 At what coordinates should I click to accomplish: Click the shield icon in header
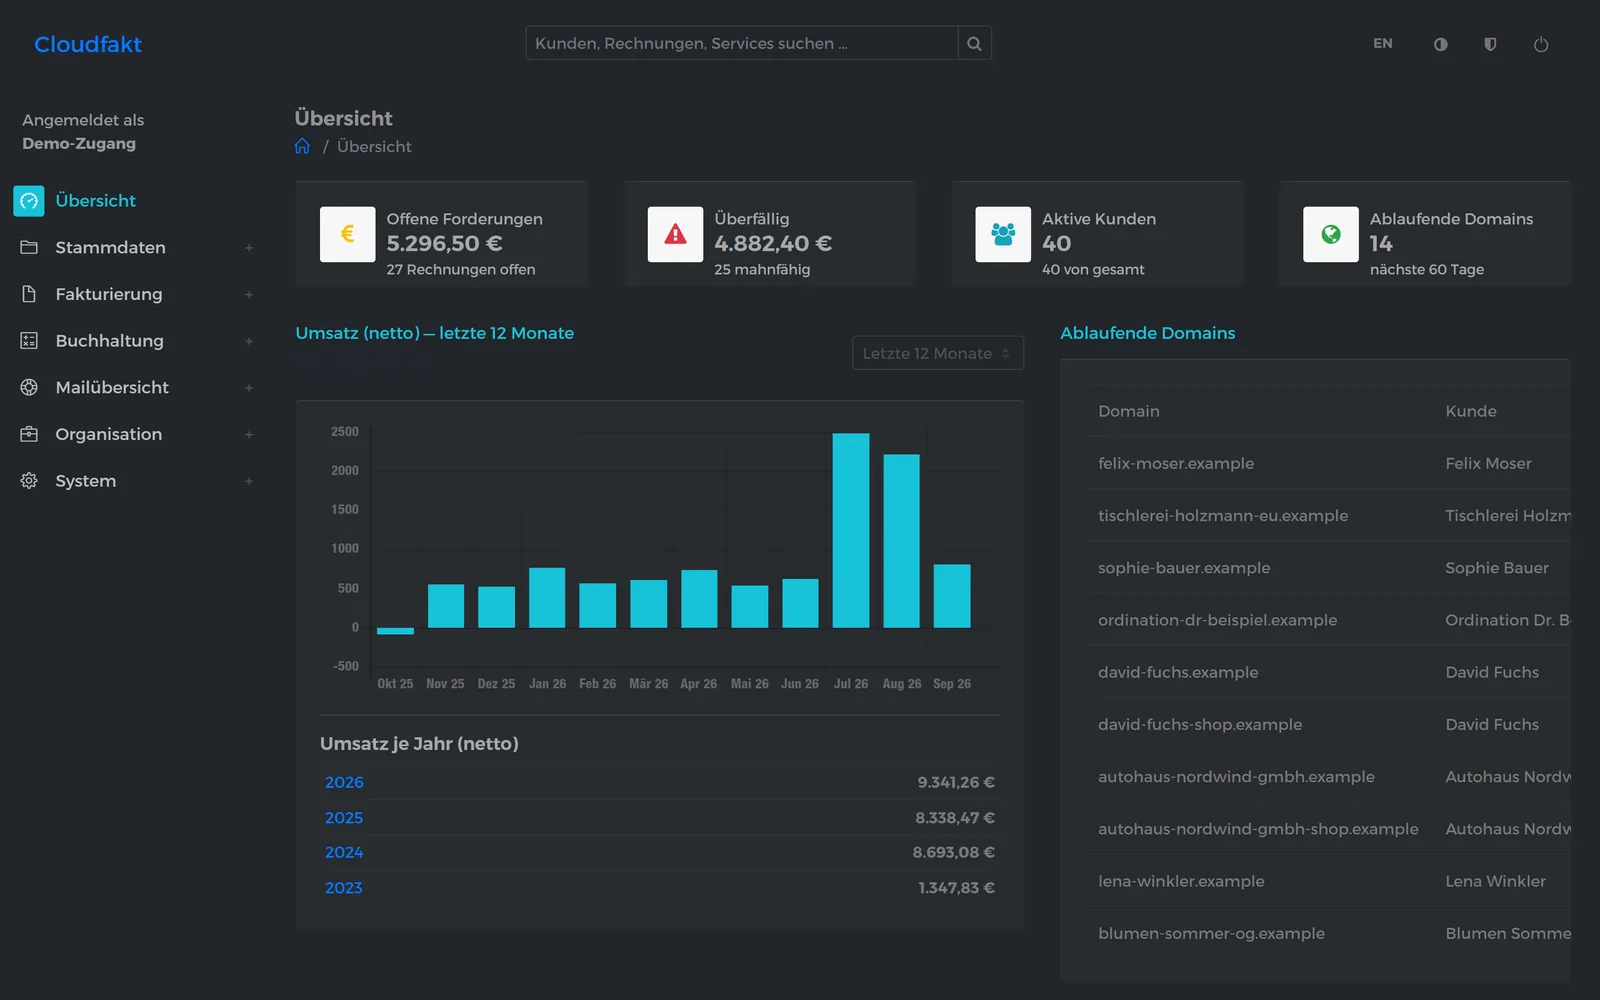pyautogui.click(x=1490, y=44)
